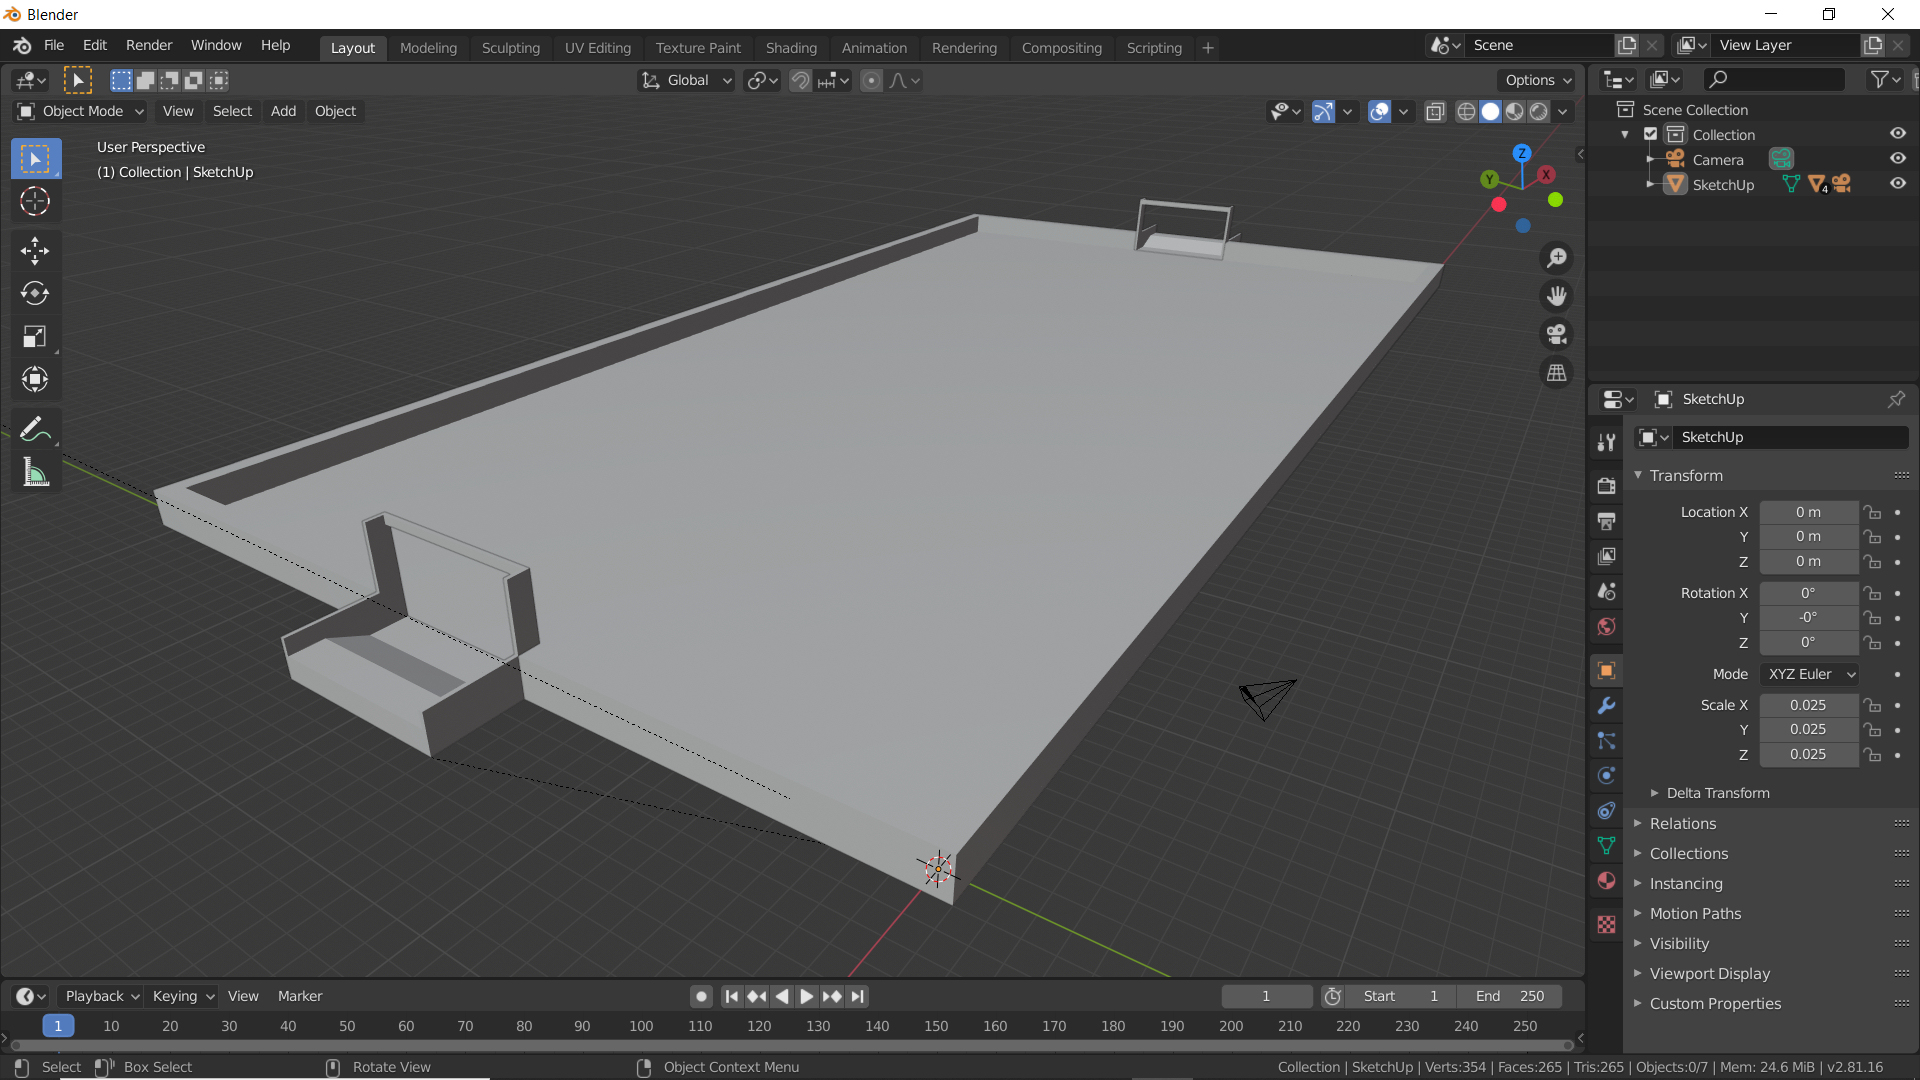Open the Material properties tab
This screenshot has width=1920, height=1080.
pos(1606,881)
